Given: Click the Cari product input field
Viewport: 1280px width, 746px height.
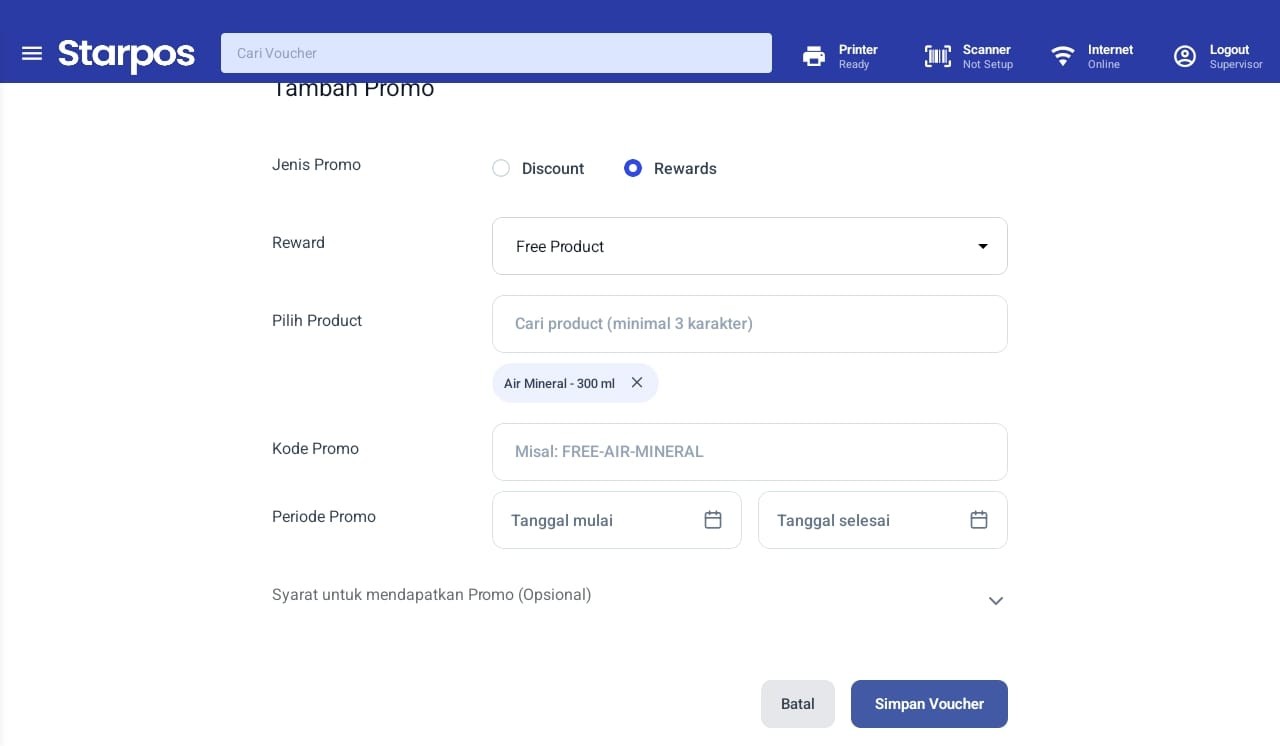Looking at the screenshot, I should (750, 324).
